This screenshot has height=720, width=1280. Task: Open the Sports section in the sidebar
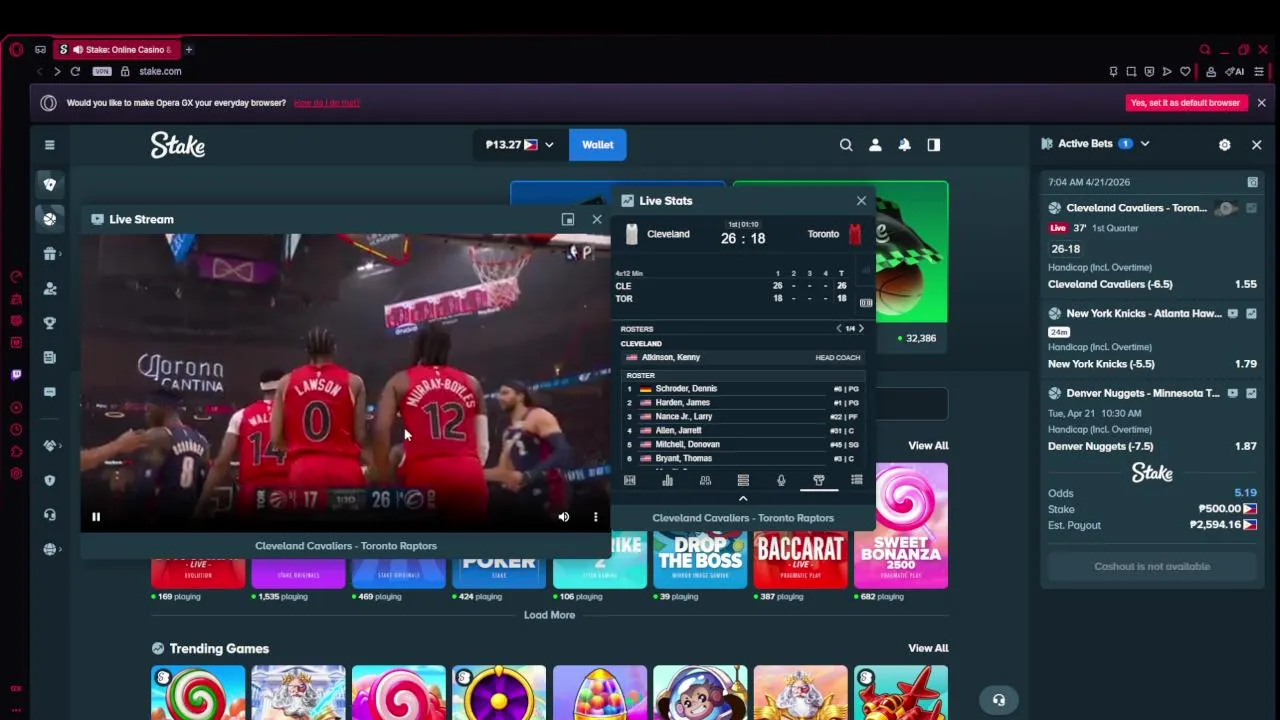pyautogui.click(x=49, y=219)
